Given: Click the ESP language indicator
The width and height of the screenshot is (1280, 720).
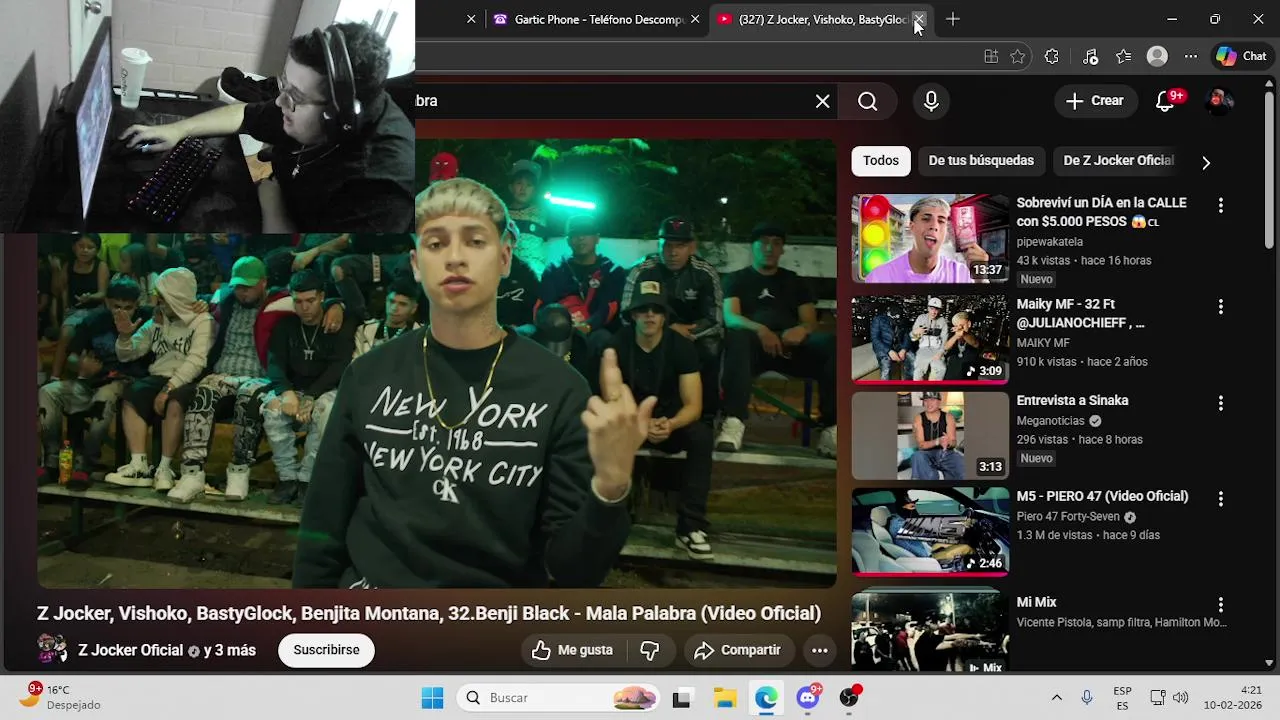Looking at the screenshot, I should [x=1122, y=697].
